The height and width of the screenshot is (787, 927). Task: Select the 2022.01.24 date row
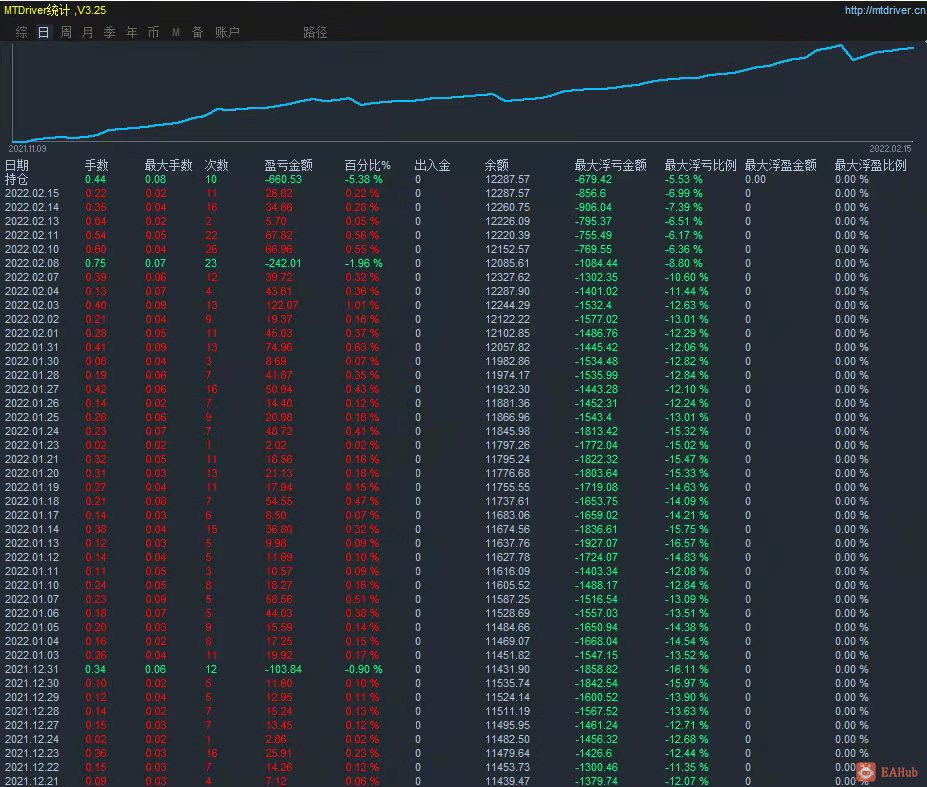[32, 431]
